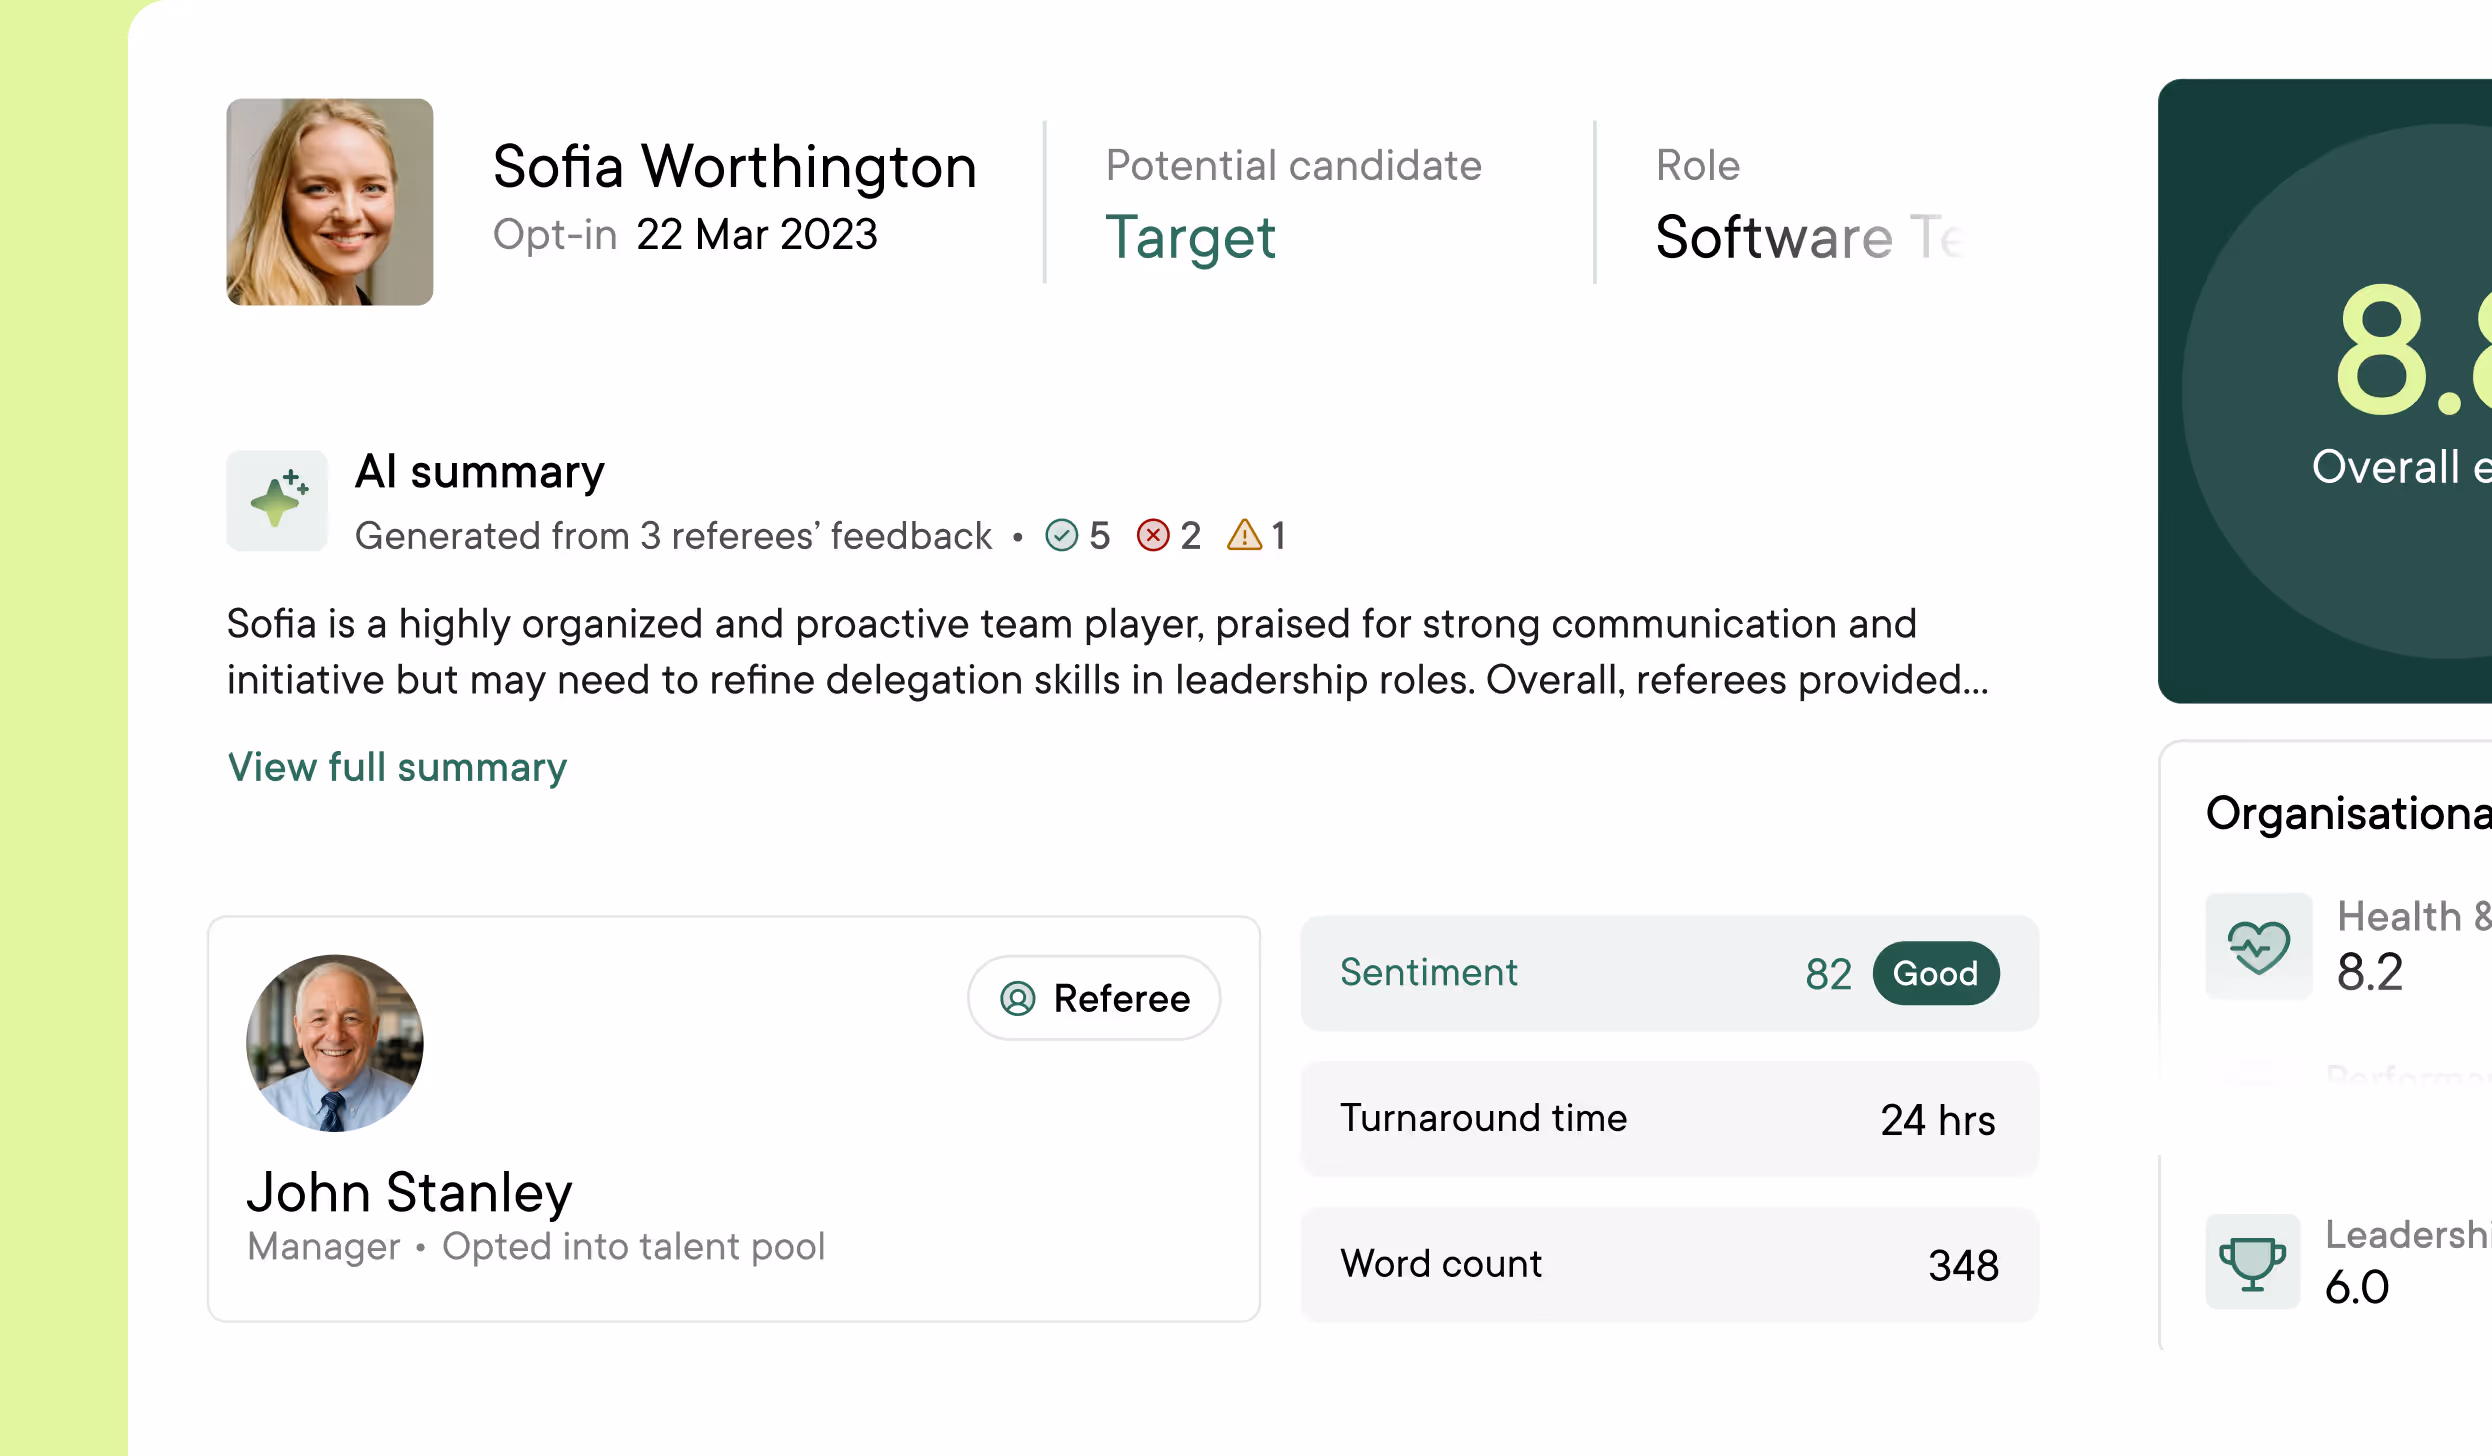Click the Good sentiment badge
The height and width of the screenshot is (1456, 2492).
point(1935,974)
